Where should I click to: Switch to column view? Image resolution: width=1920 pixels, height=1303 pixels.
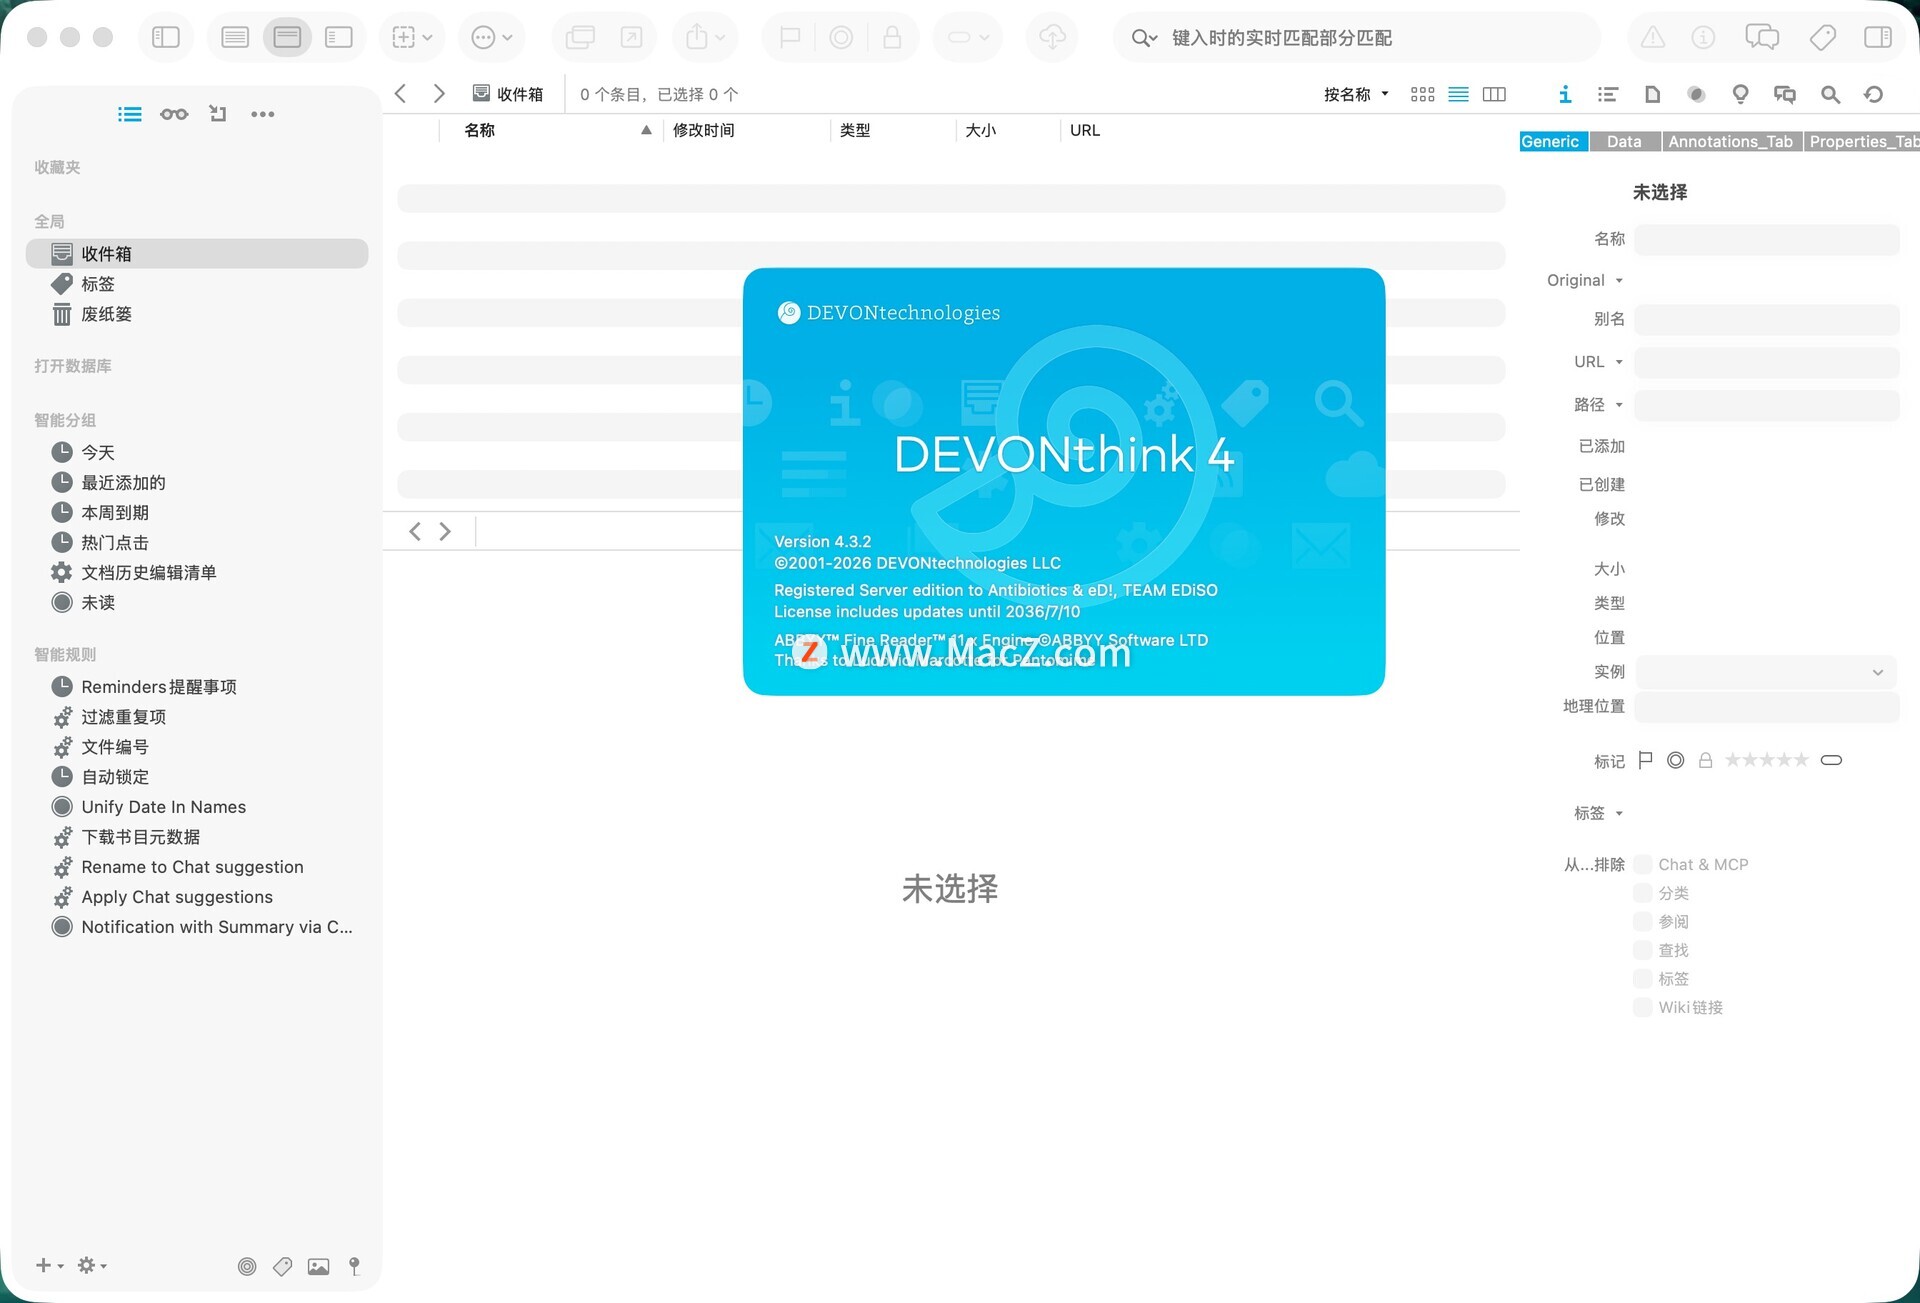tap(1494, 94)
